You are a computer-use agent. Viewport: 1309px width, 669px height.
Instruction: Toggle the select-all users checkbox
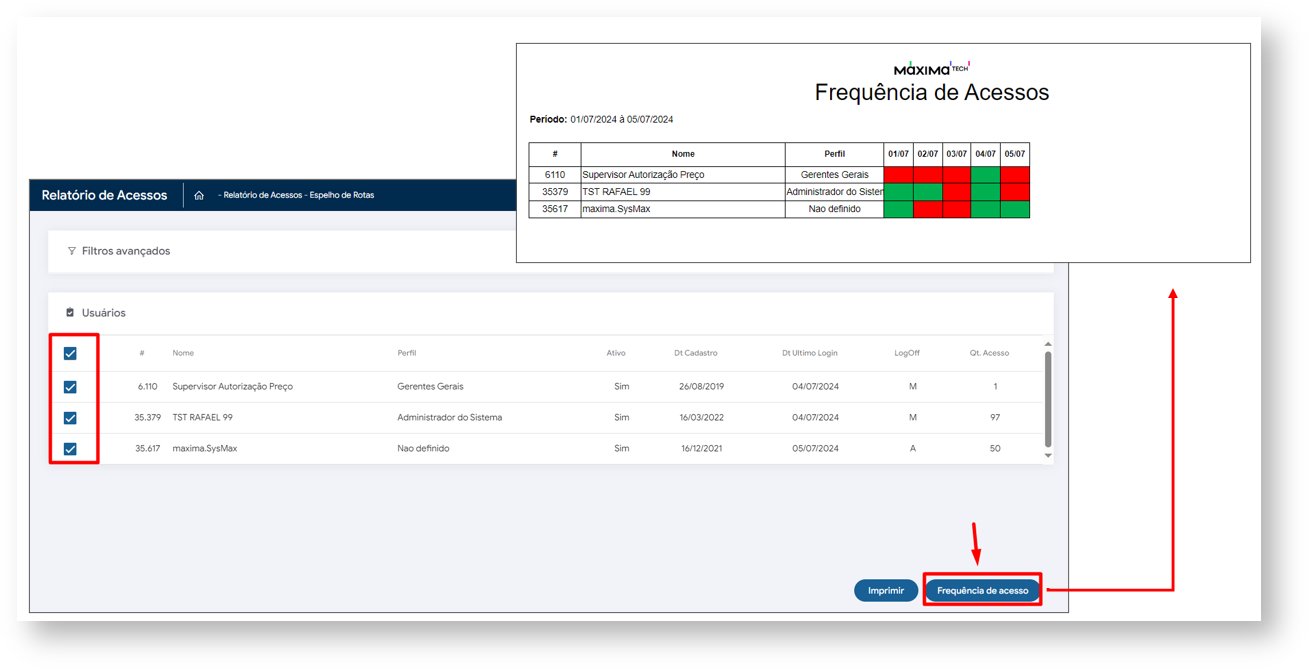tap(70, 353)
